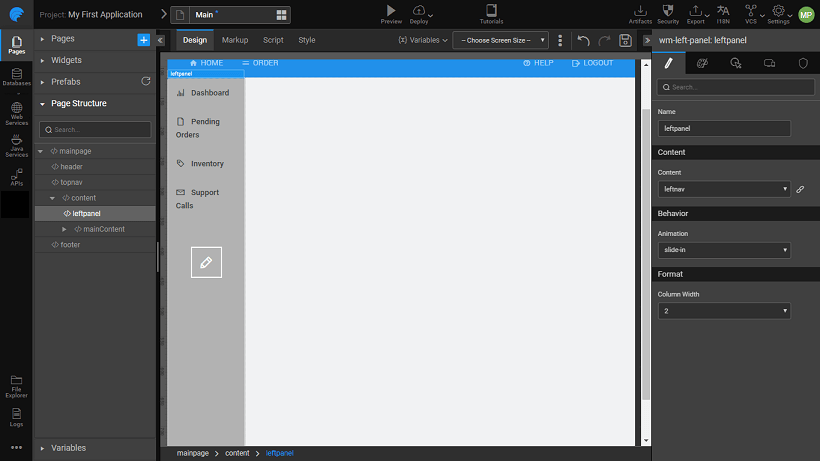The height and width of the screenshot is (461, 820).
Task: Click the undo arrow icon
Action: pos(583,40)
